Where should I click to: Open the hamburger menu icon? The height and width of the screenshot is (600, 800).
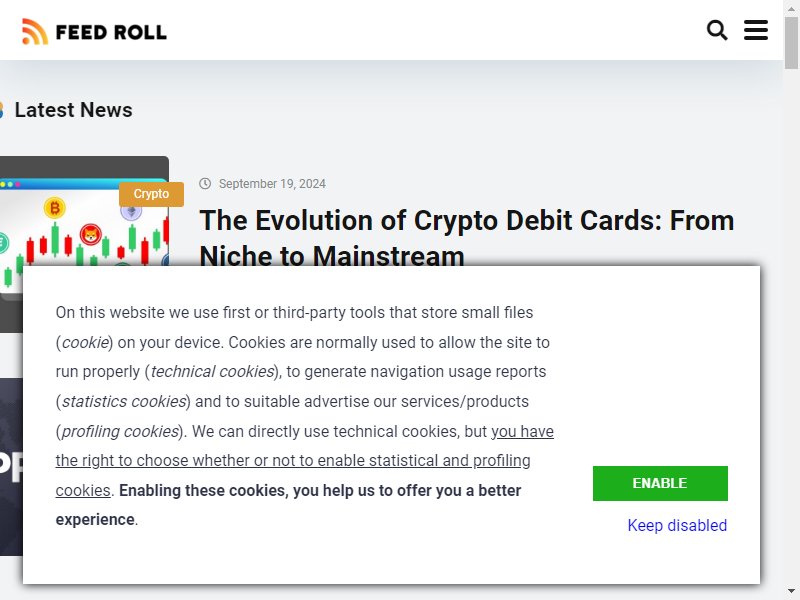point(756,30)
